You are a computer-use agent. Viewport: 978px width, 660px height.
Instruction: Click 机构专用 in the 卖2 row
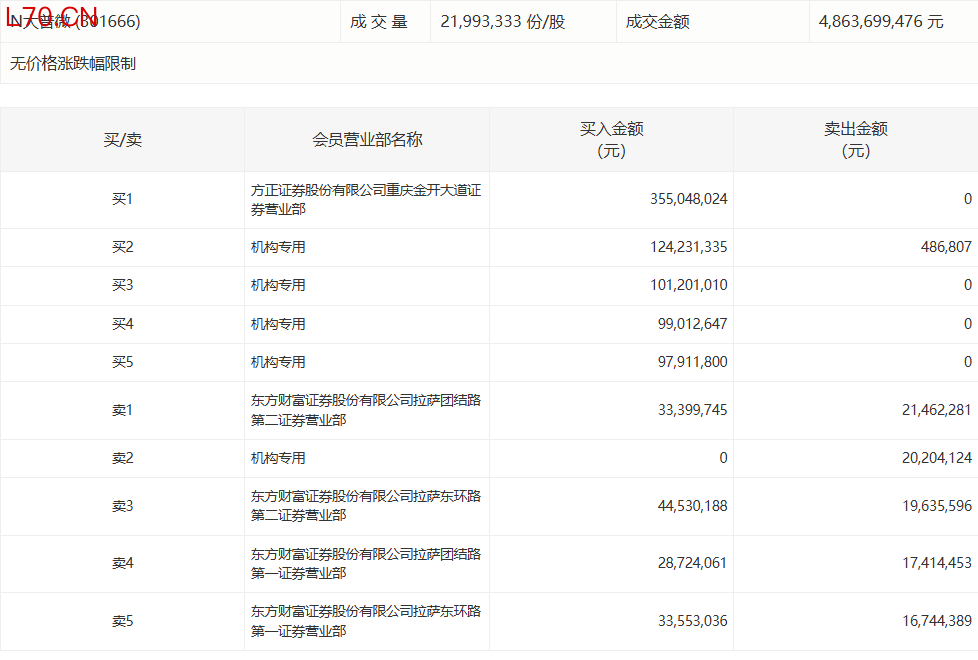pos(278,458)
